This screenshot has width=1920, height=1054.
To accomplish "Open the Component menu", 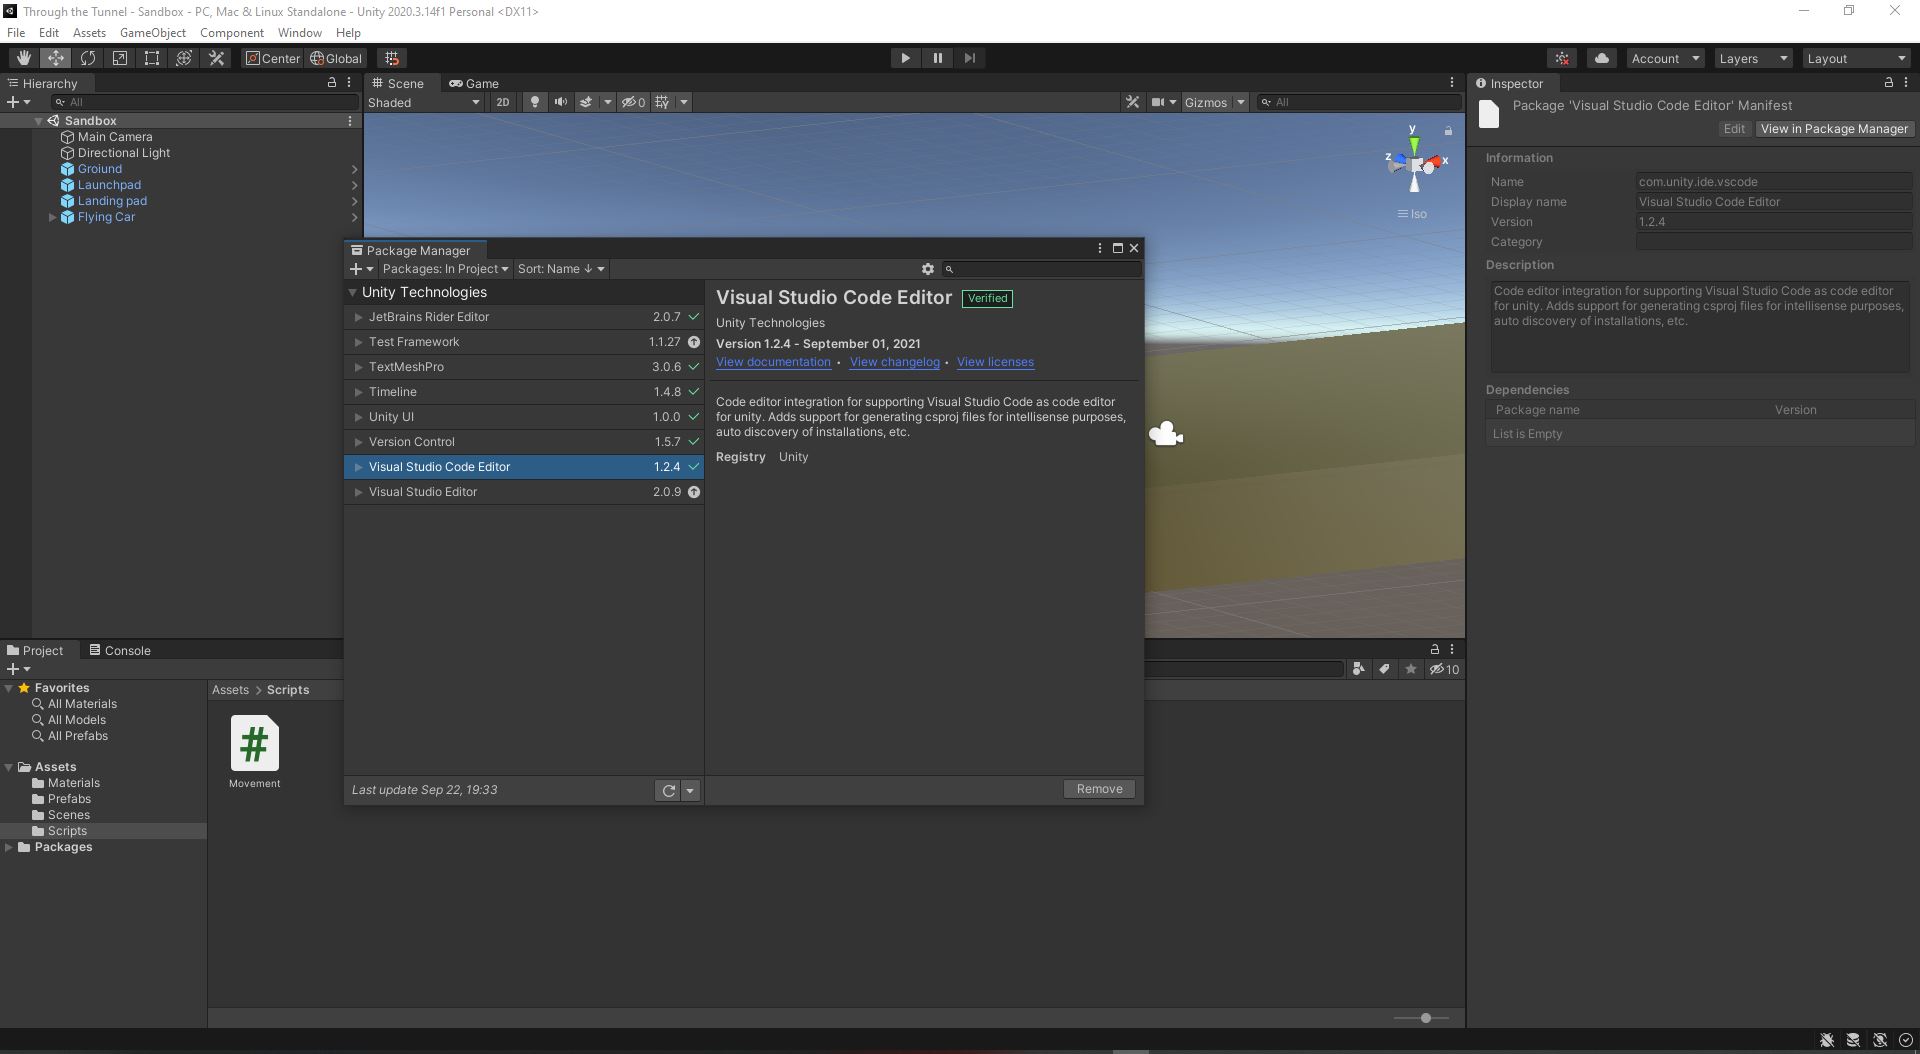I will point(231,32).
